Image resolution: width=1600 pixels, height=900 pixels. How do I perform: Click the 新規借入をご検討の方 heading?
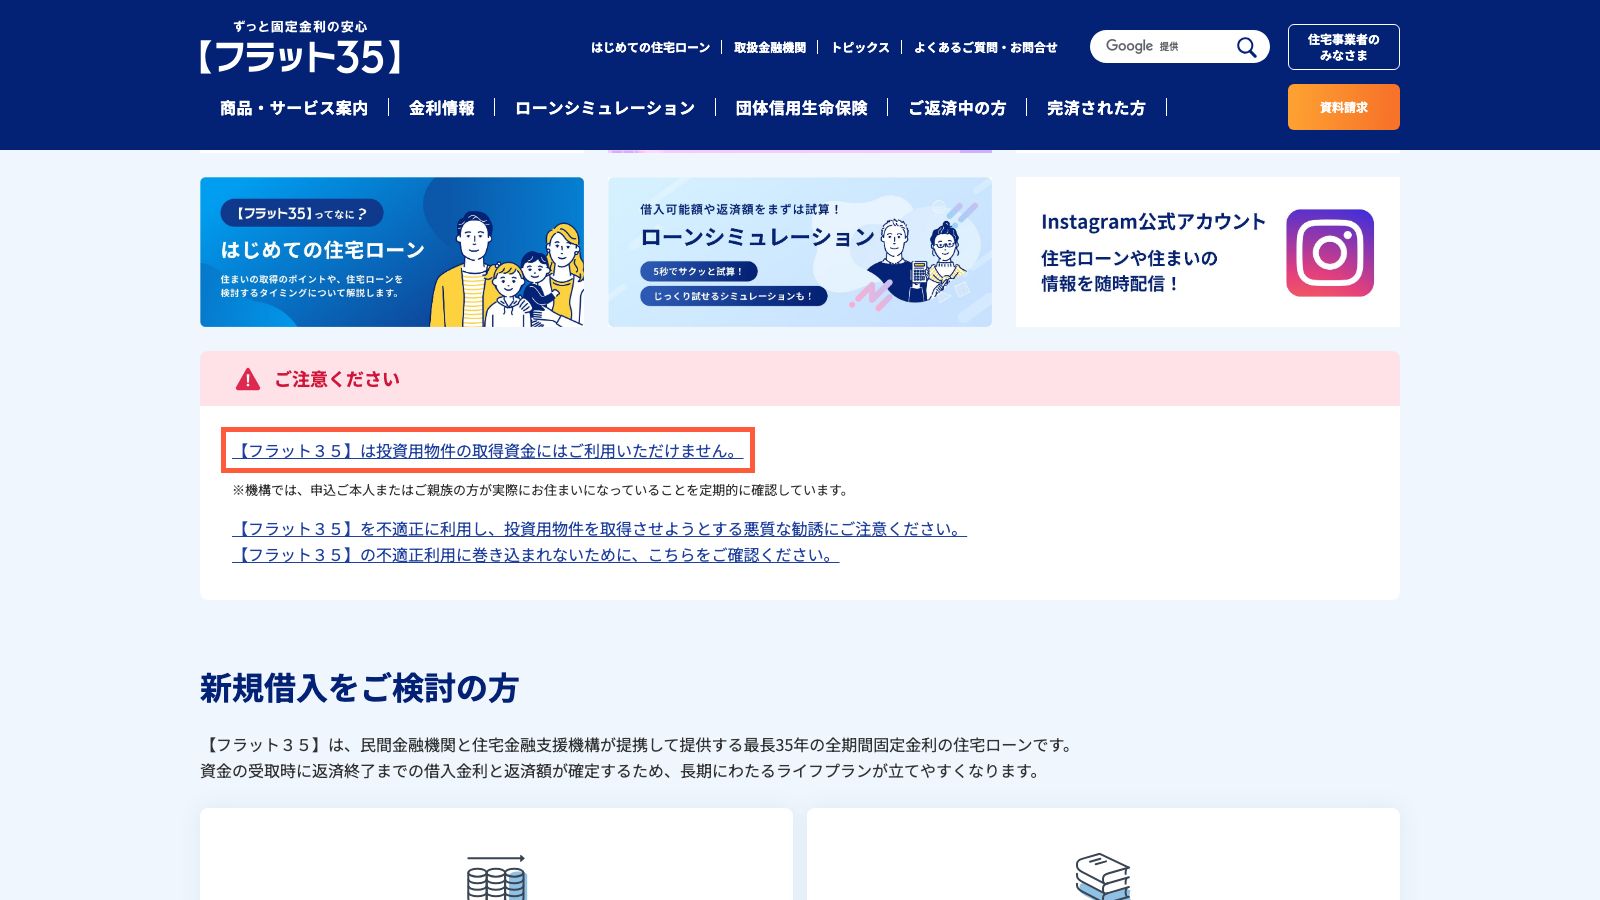pos(359,688)
